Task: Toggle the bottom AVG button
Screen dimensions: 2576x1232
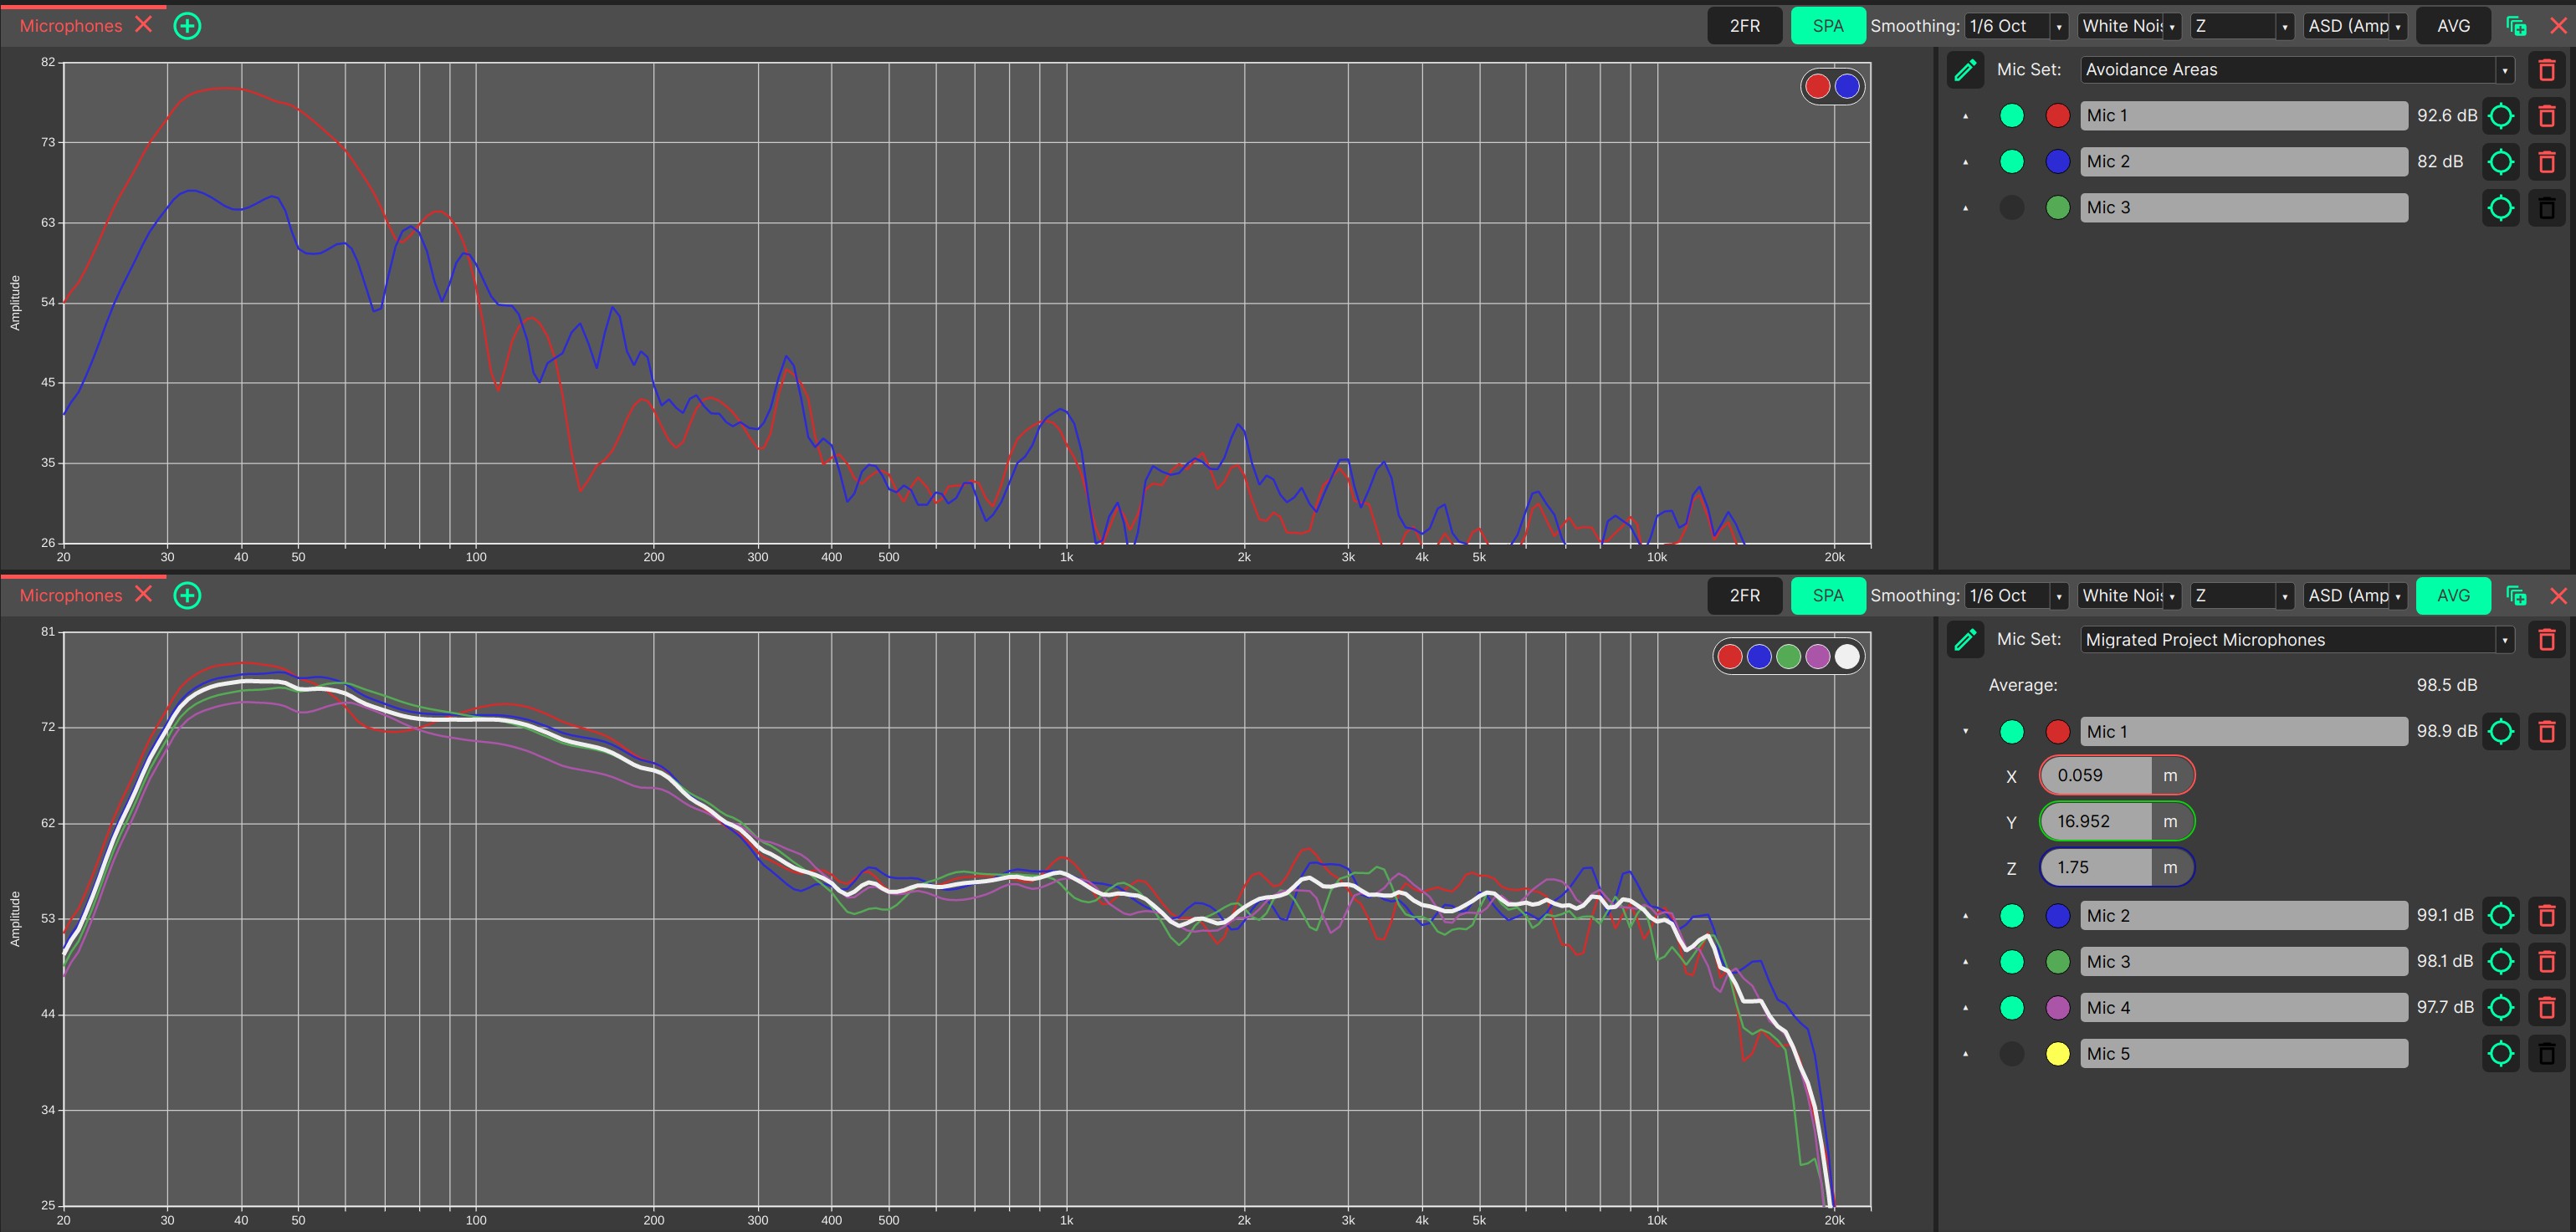Action: pos(2452,596)
